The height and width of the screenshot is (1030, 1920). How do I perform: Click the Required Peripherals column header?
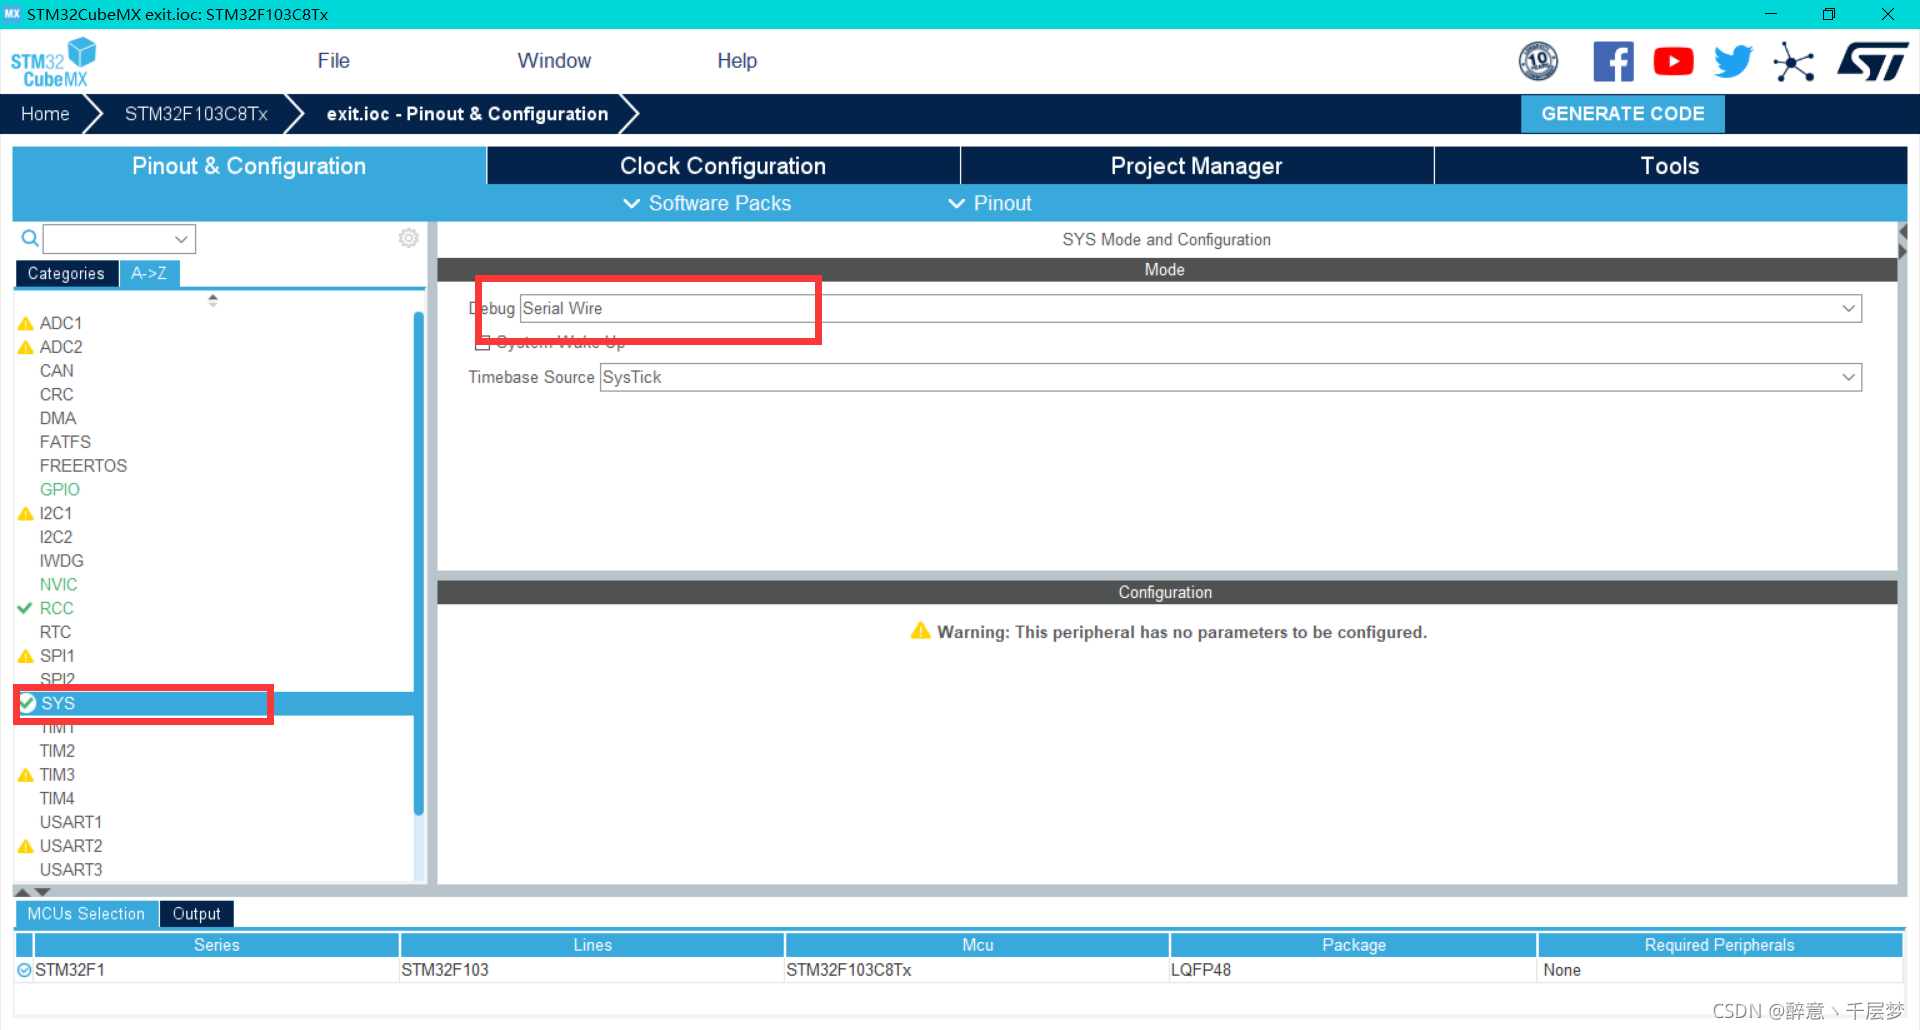1719,945
